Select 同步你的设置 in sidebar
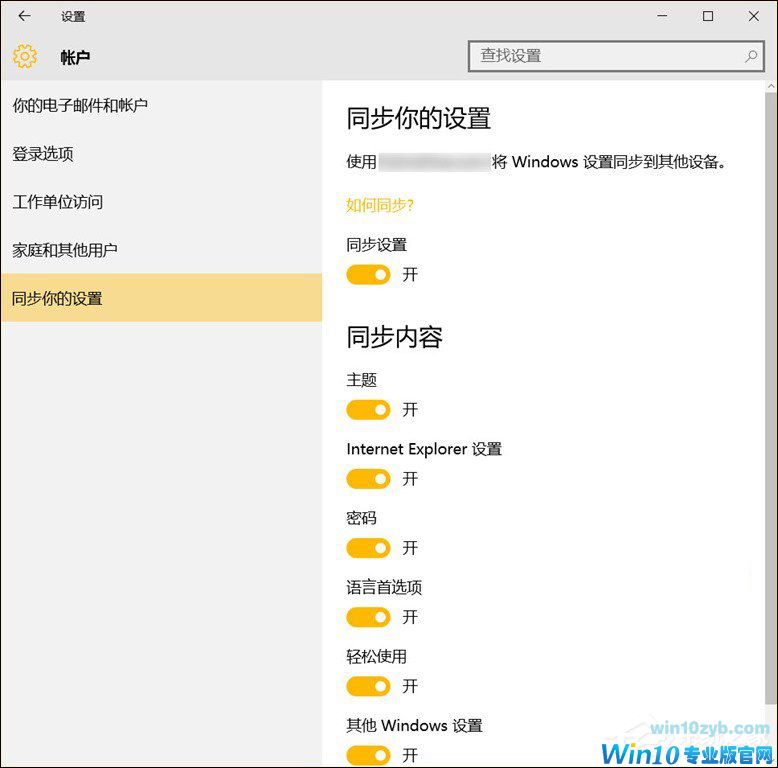Image resolution: width=778 pixels, height=768 pixels. coord(161,298)
